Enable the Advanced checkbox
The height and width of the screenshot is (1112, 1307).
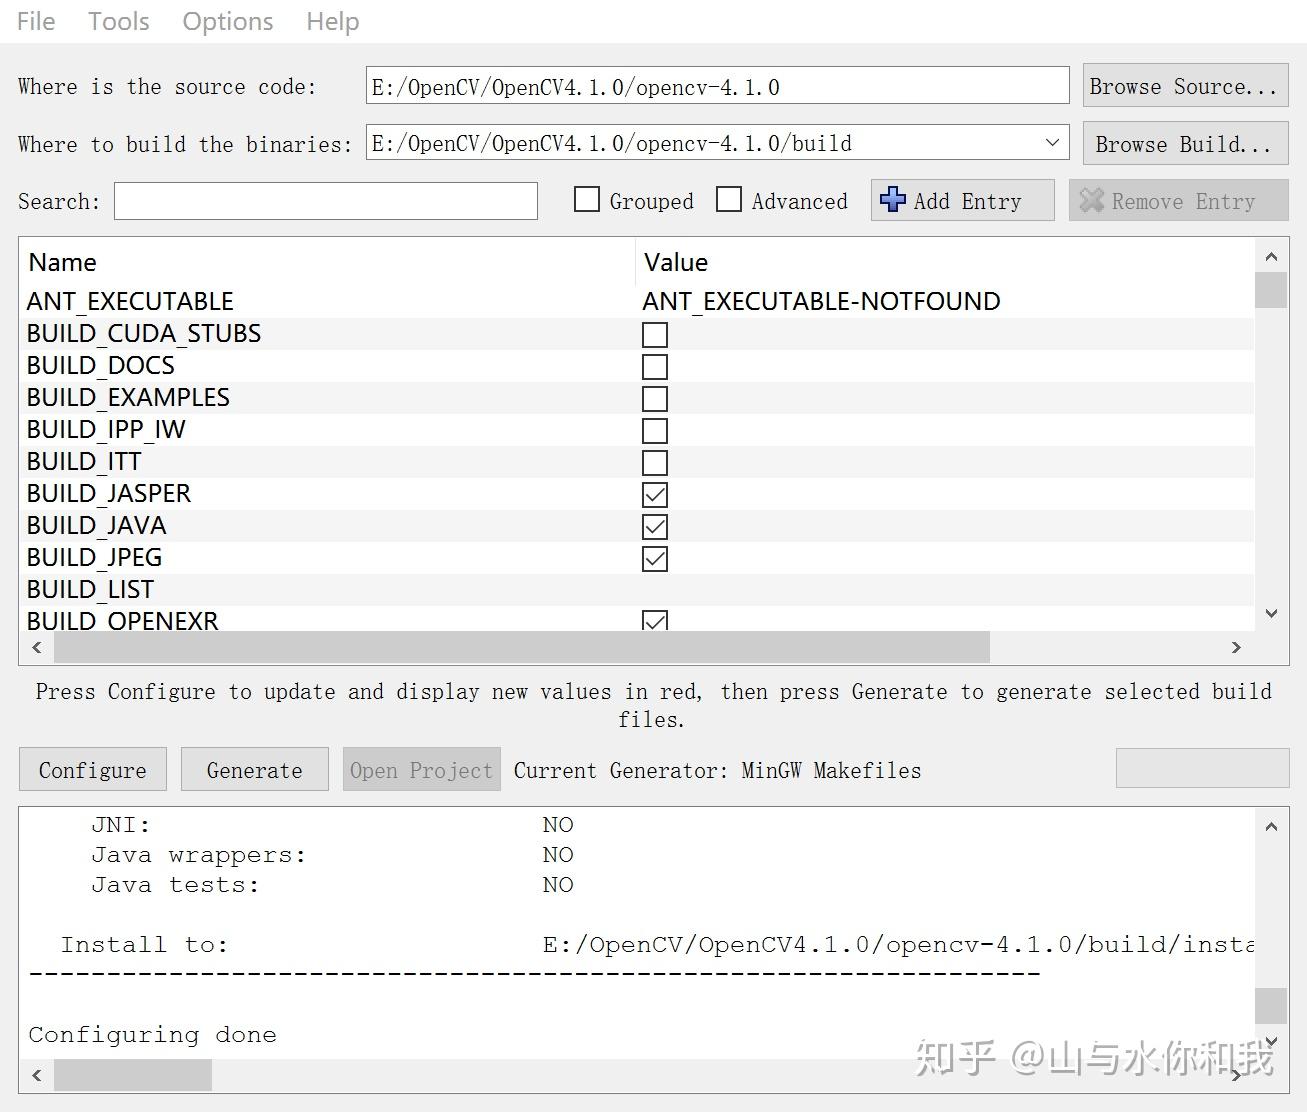(729, 200)
